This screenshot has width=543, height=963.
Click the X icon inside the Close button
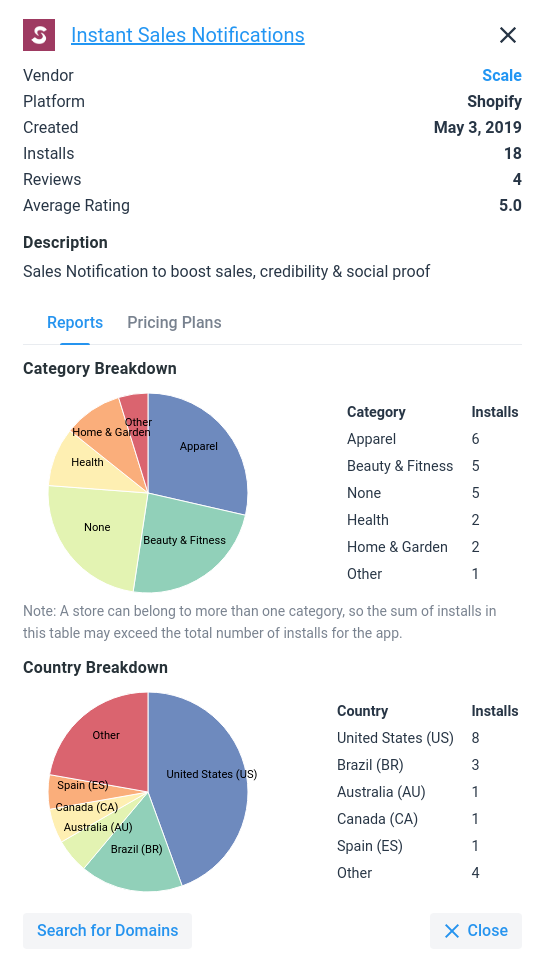pos(451,931)
